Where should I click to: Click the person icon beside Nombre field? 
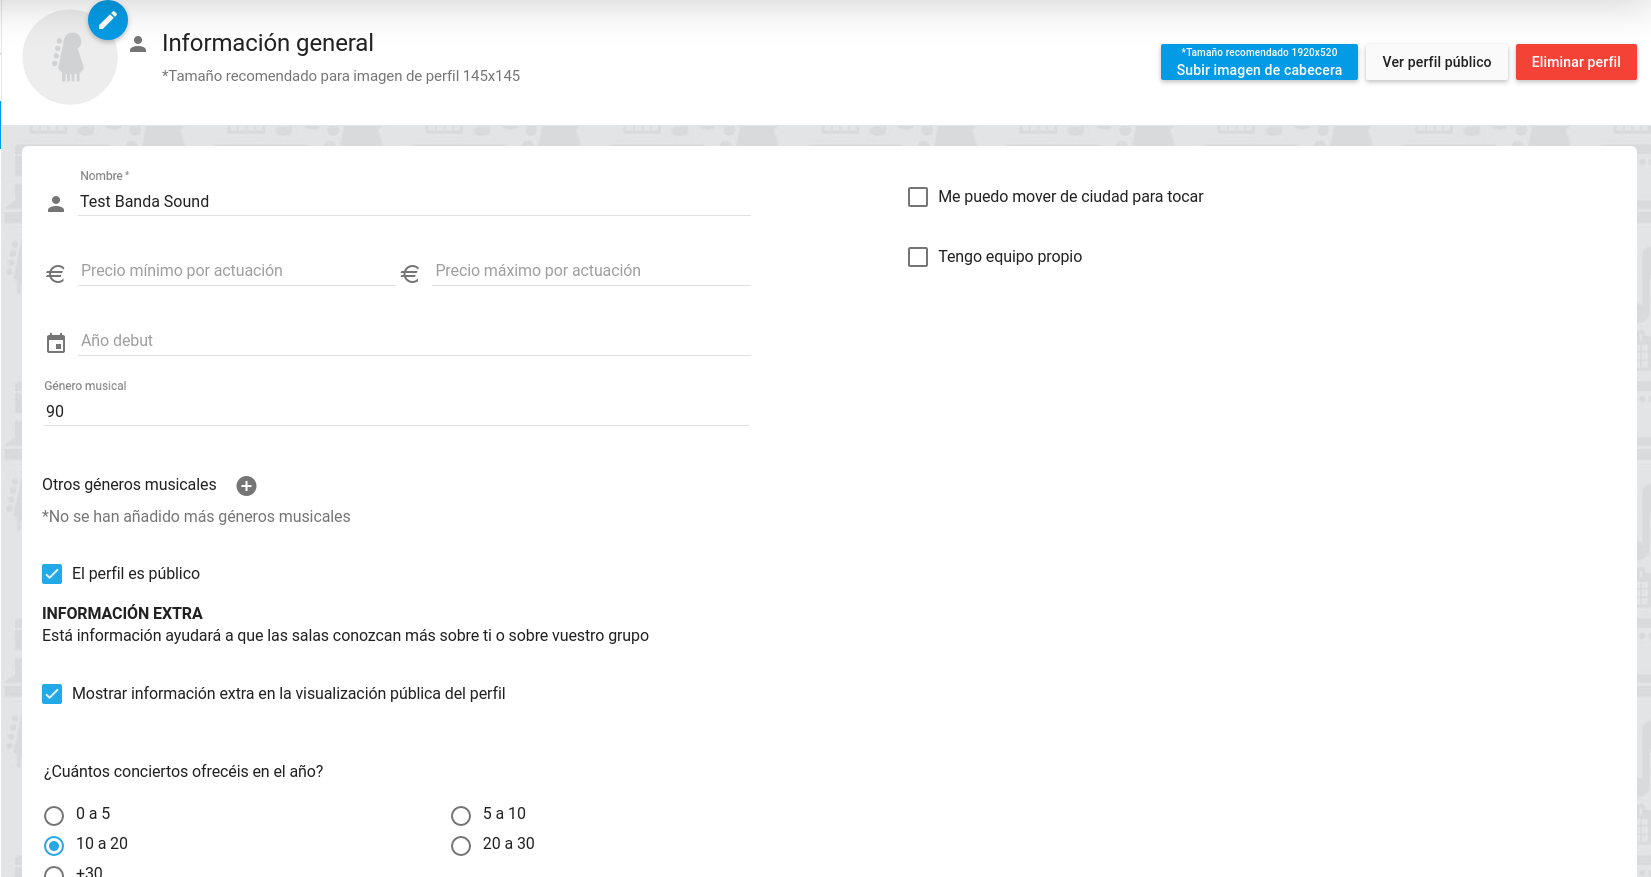tap(56, 203)
